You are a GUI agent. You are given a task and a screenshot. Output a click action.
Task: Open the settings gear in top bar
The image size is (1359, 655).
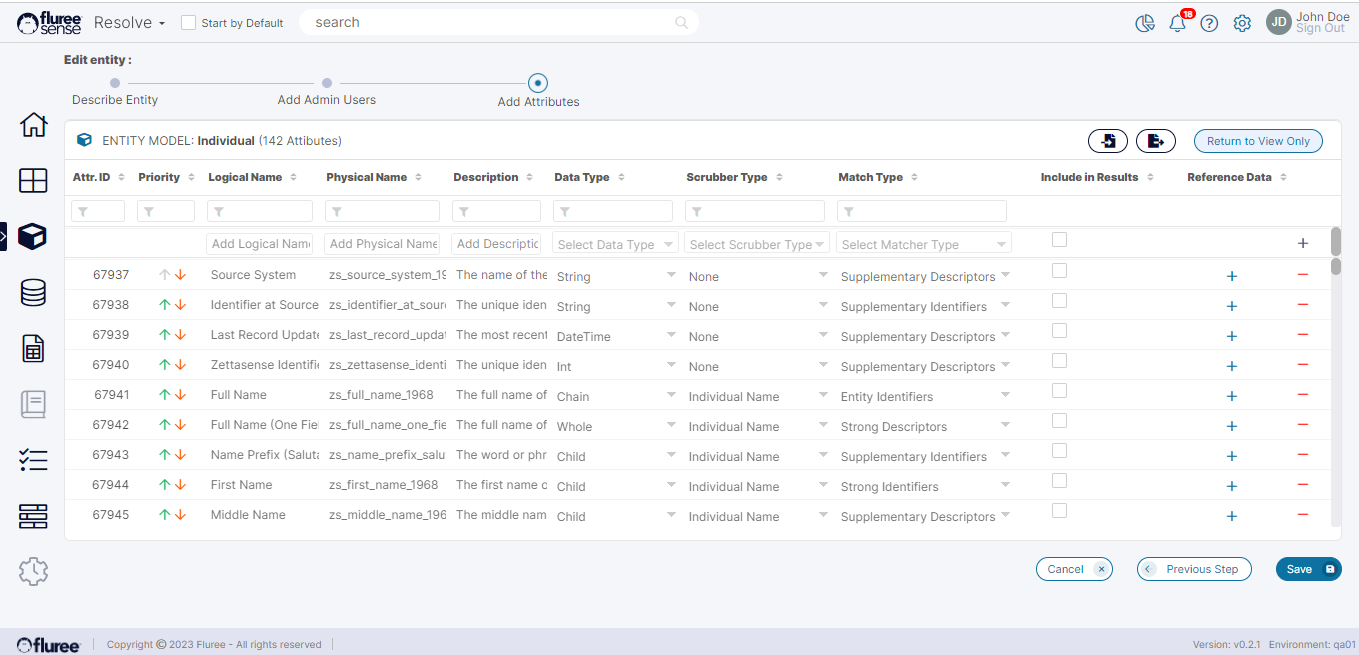pyautogui.click(x=1242, y=23)
